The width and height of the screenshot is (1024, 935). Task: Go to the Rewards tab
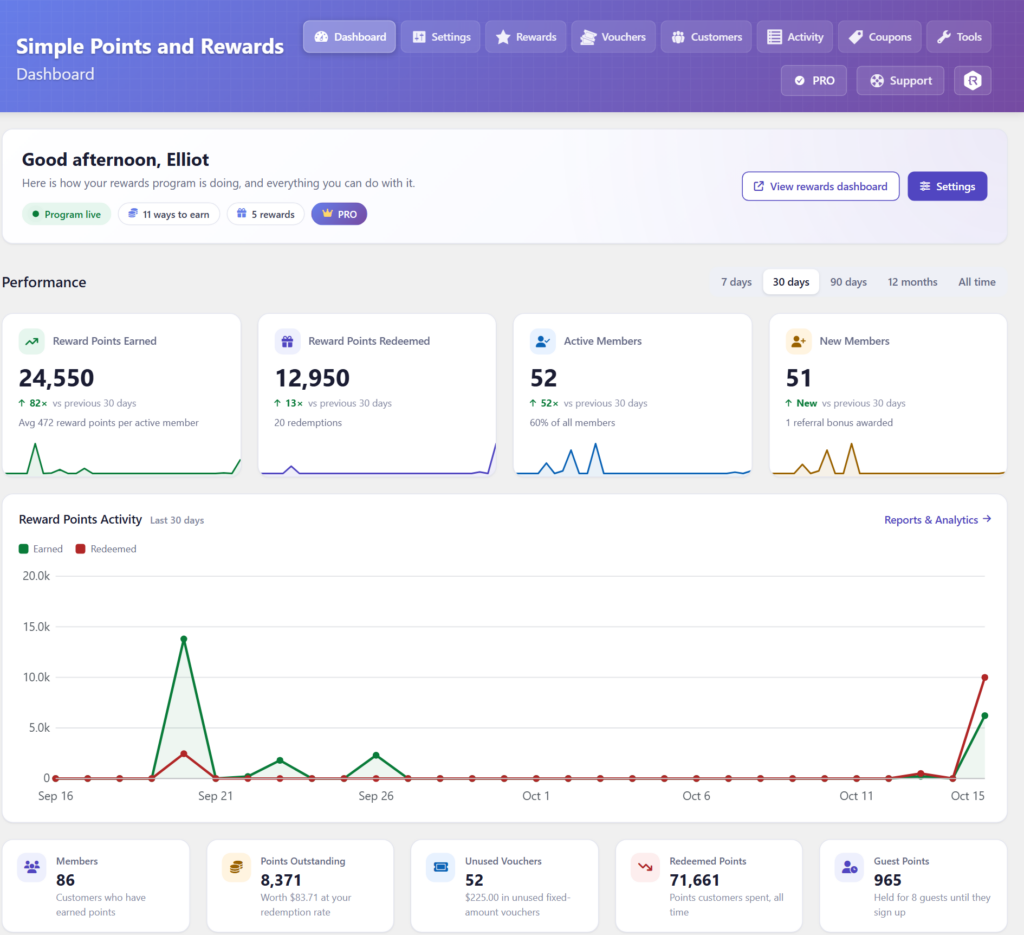pos(526,37)
